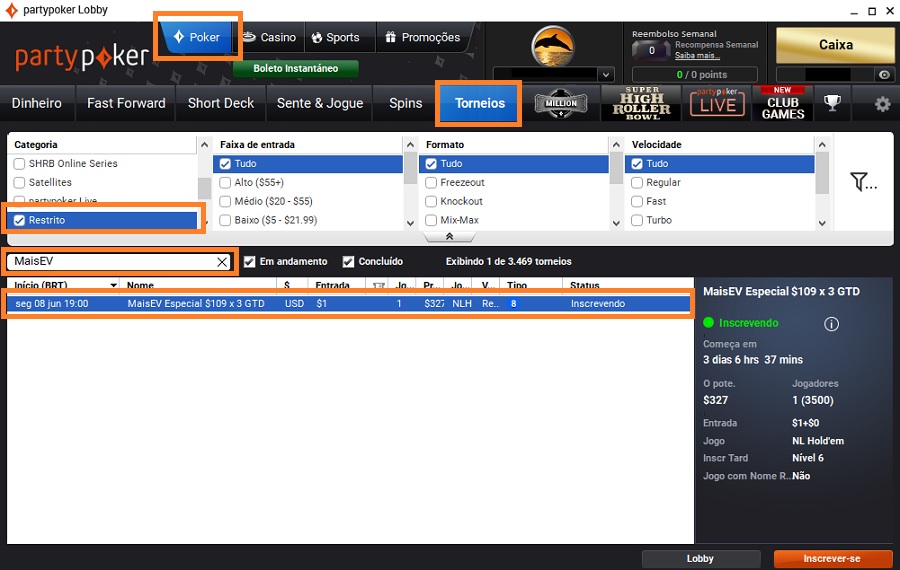Click the Inscrever-se button
The width and height of the screenshot is (900, 570).
click(x=832, y=559)
